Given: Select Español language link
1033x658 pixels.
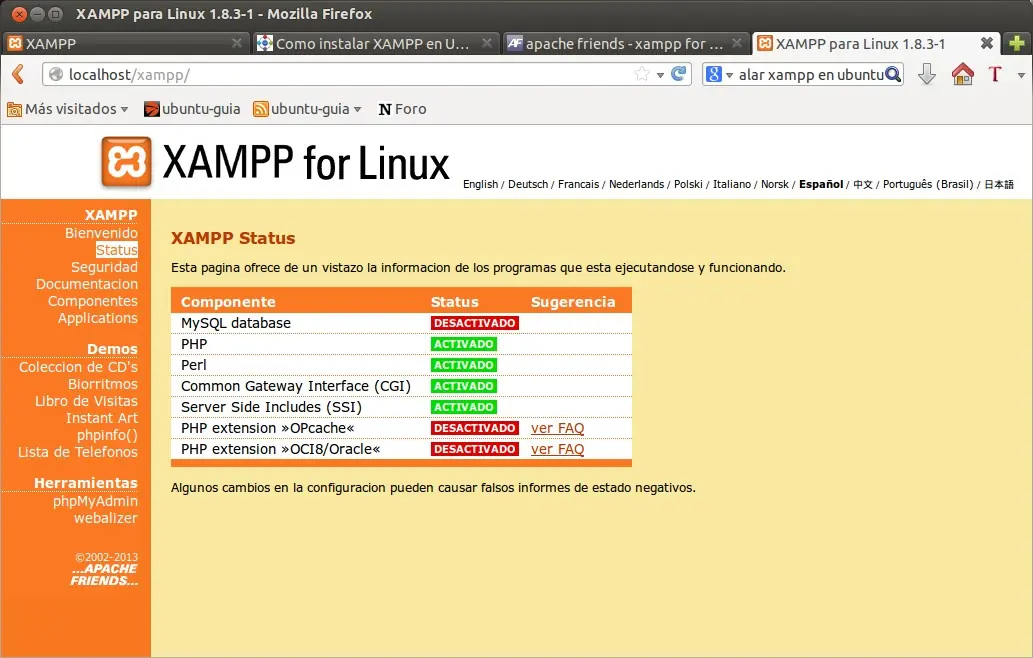Looking at the screenshot, I should pyautogui.click(x=821, y=184).
